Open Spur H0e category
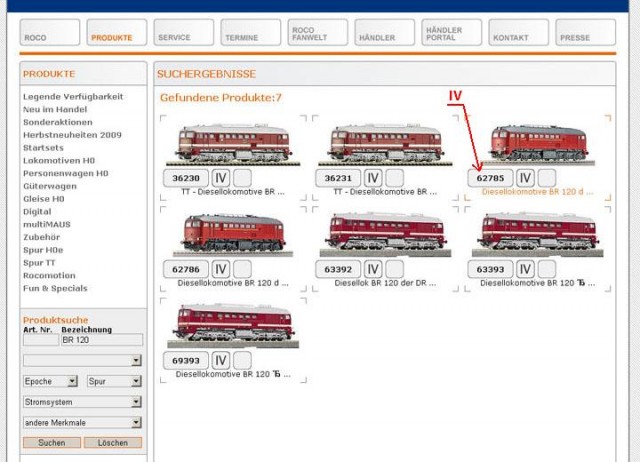This screenshot has height=462, width=640. tap(43, 250)
